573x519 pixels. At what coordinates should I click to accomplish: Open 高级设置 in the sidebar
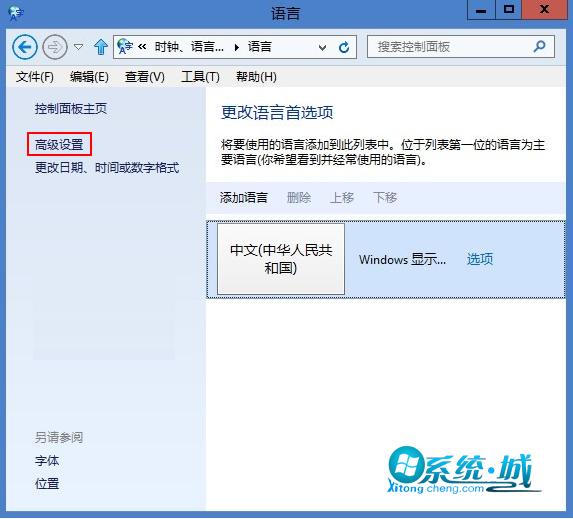coord(59,145)
